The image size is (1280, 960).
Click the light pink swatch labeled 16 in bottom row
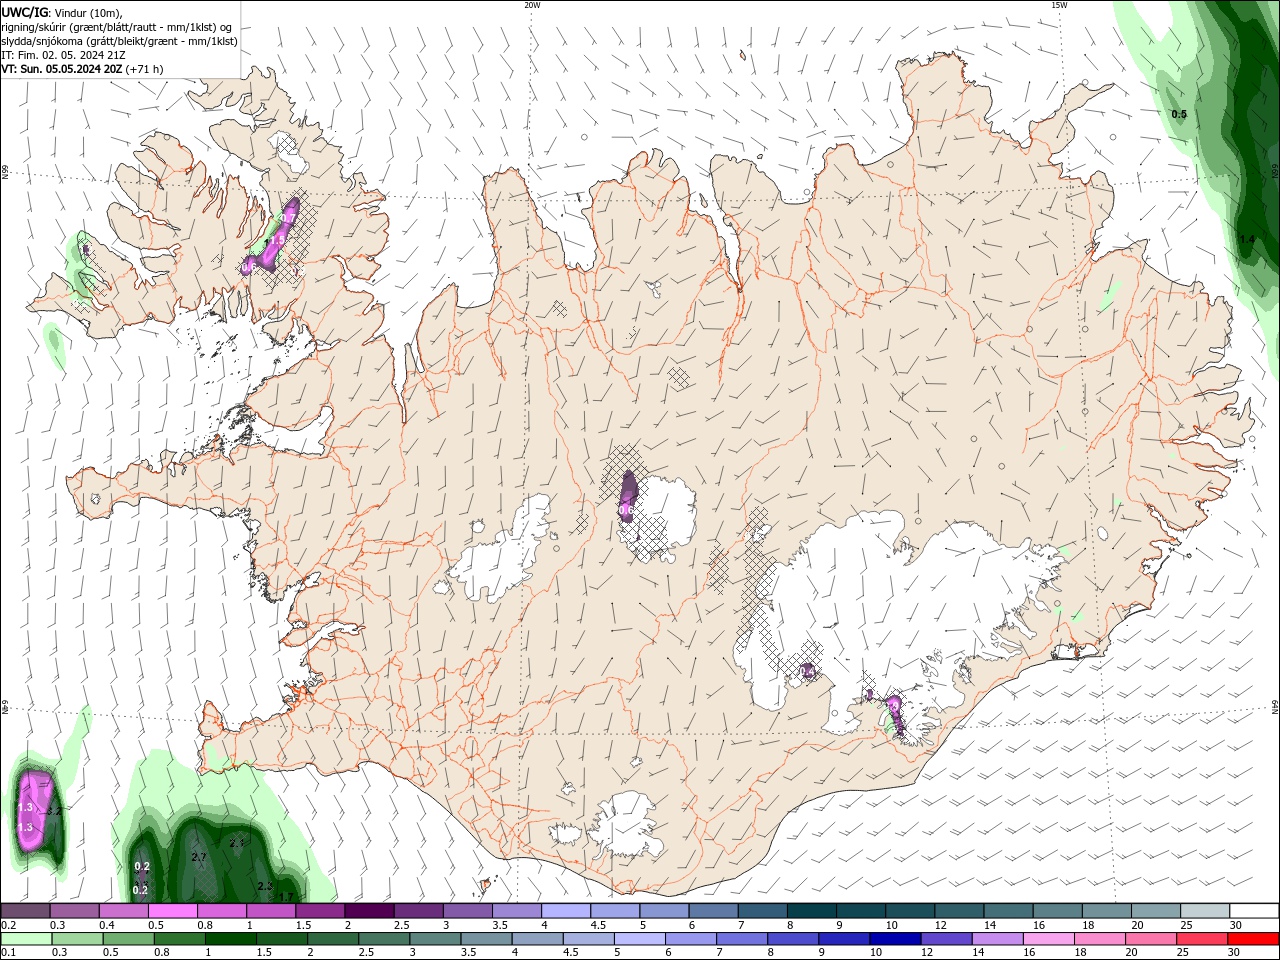(x=1047, y=939)
